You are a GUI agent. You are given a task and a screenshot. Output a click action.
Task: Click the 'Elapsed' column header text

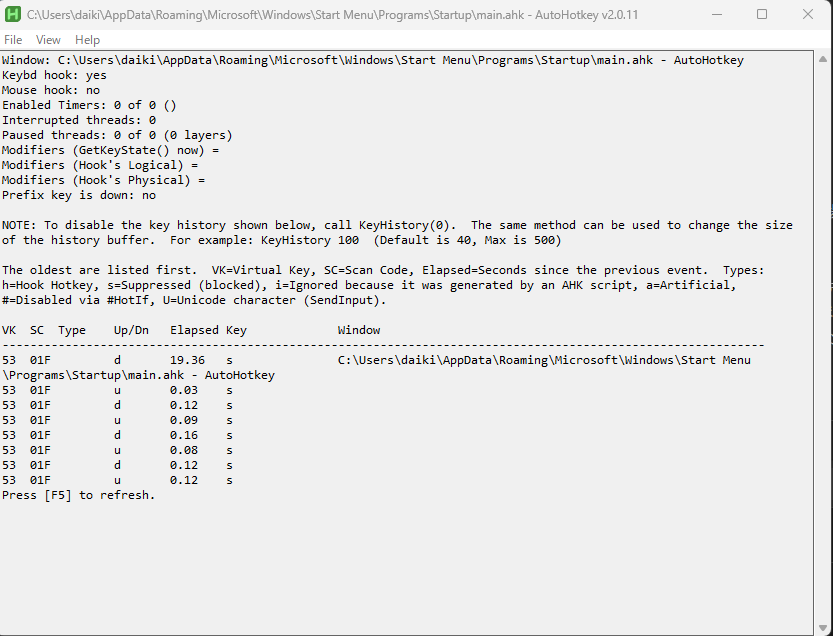(x=193, y=330)
